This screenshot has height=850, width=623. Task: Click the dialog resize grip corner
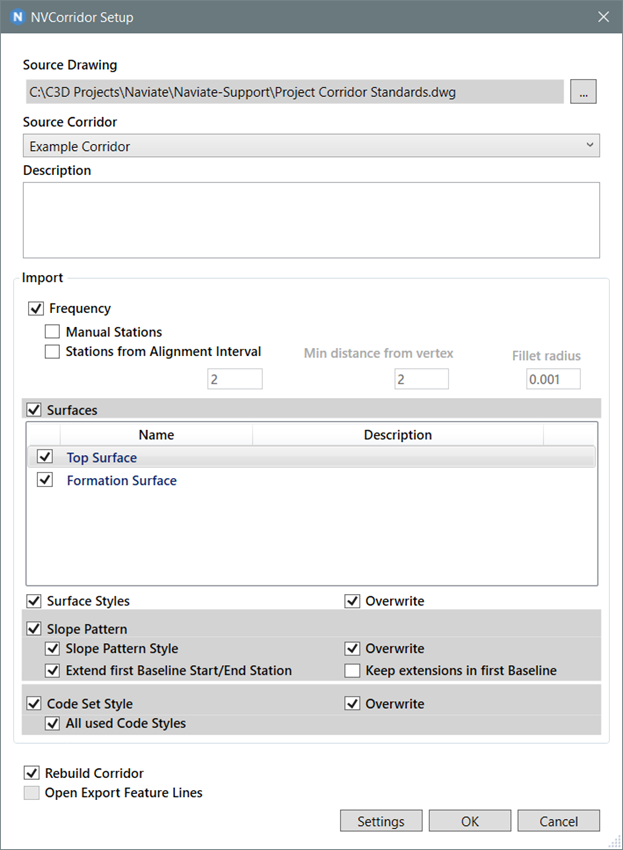coord(615,842)
